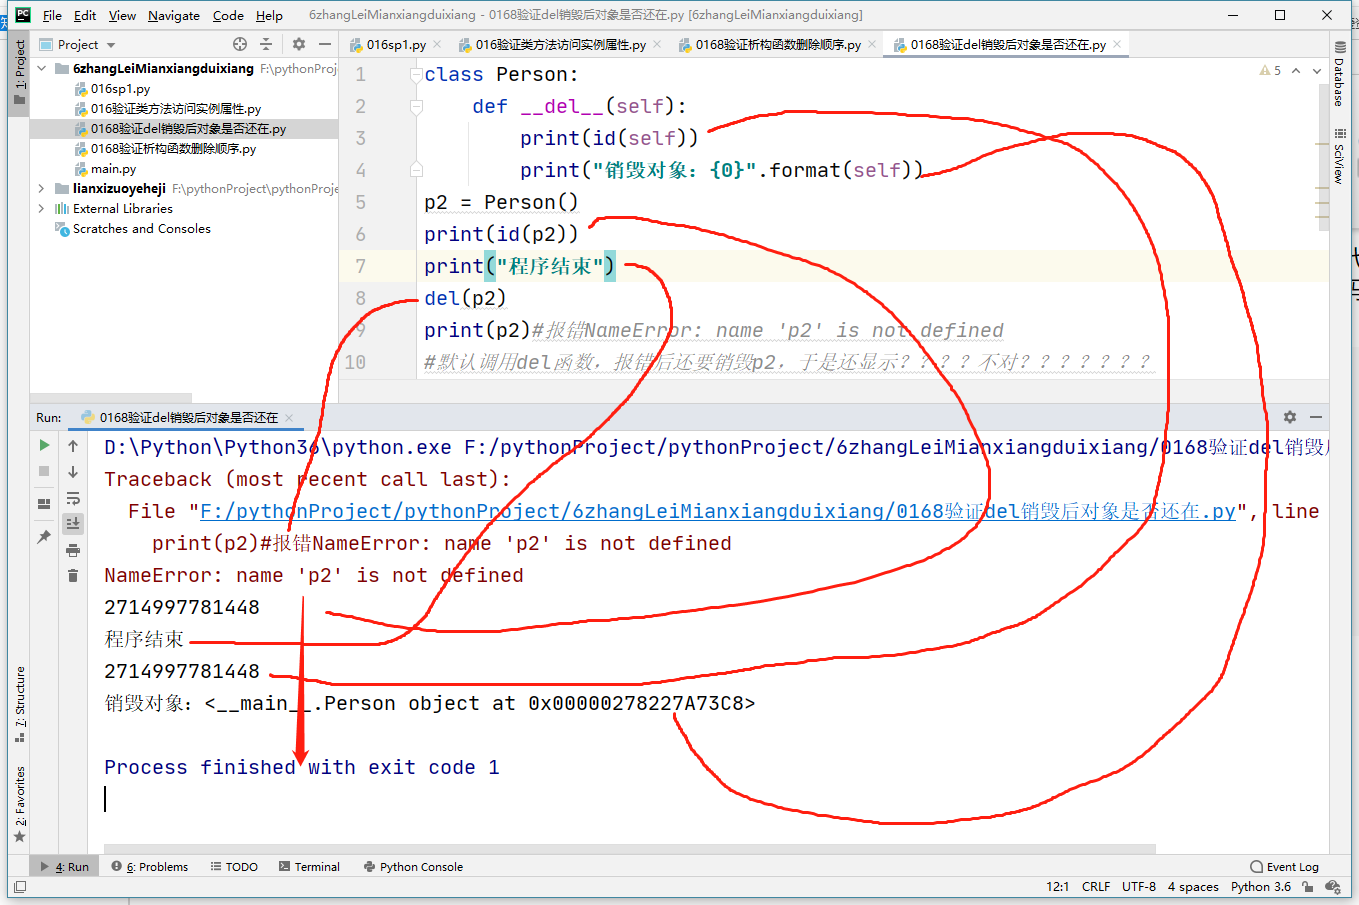The height and width of the screenshot is (905, 1359).
Task: Open the Structure sidebar panel
Action: pyautogui.click(x=19, y=704)
